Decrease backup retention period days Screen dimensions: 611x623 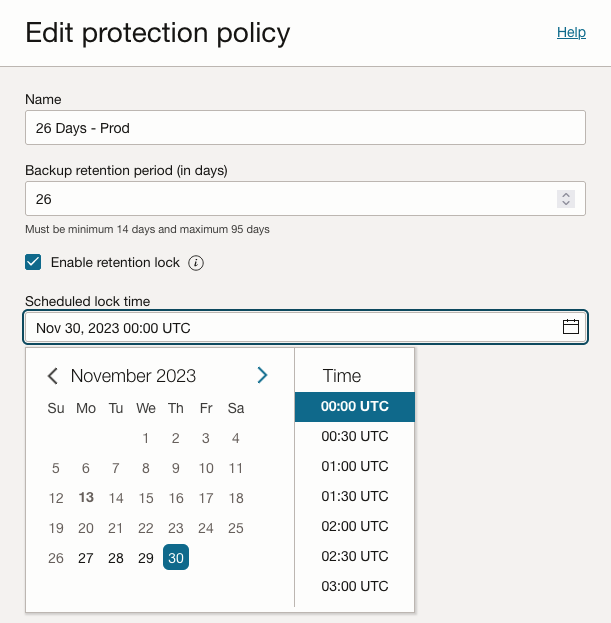[x=566, y=204]
